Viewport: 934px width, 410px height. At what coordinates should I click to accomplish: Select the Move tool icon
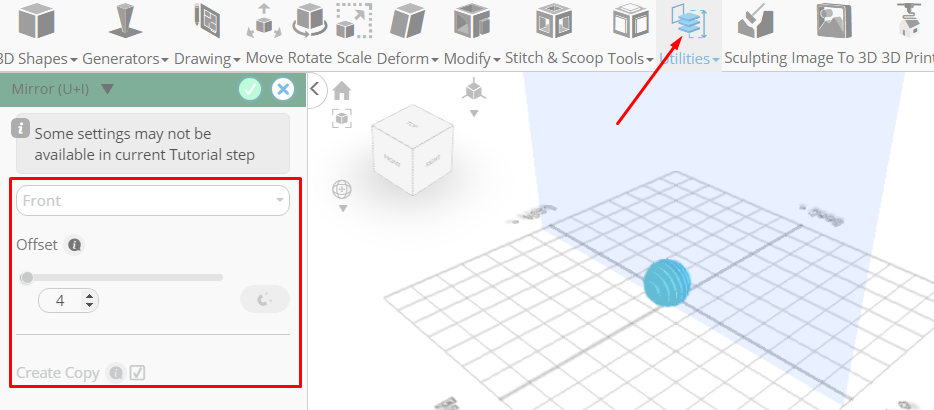264,21
